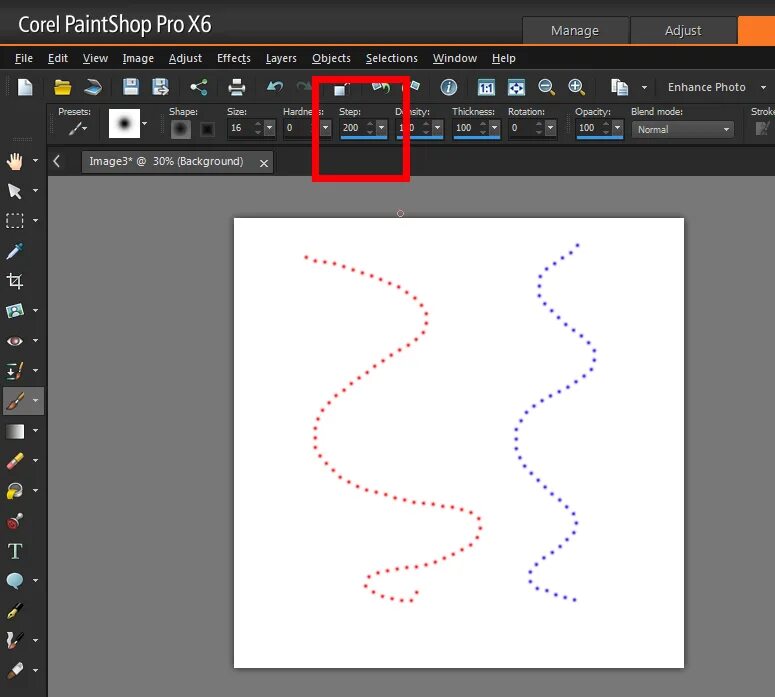
Task: Open the Image menu
Action: pyautogui.click(x=138, y=58)
